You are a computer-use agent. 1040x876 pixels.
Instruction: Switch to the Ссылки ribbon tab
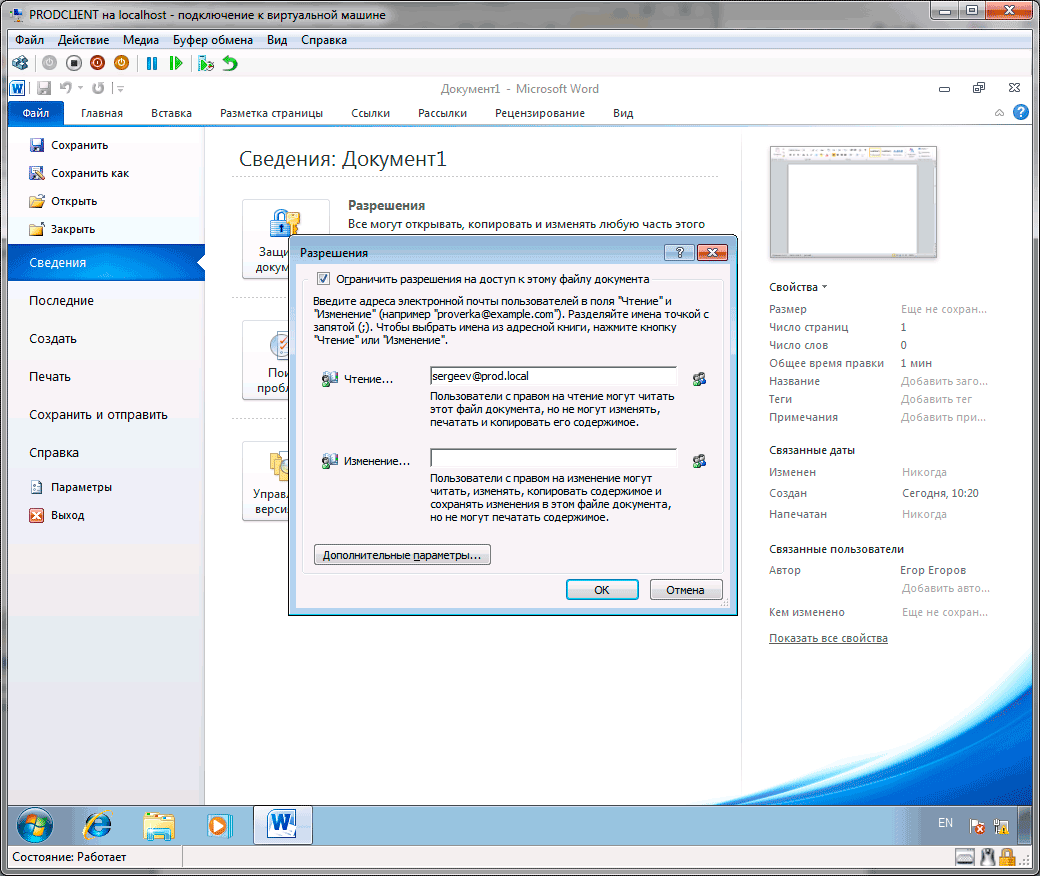tap(371, 113)
